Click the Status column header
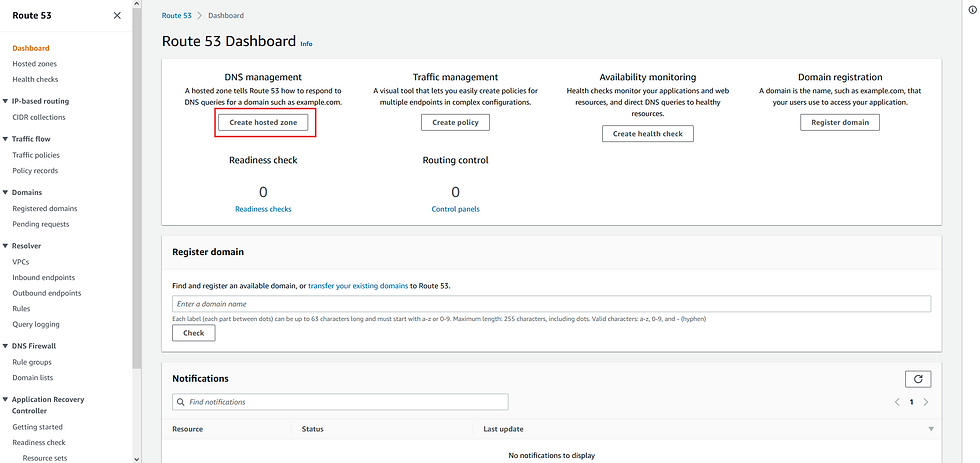 [312, 429]
